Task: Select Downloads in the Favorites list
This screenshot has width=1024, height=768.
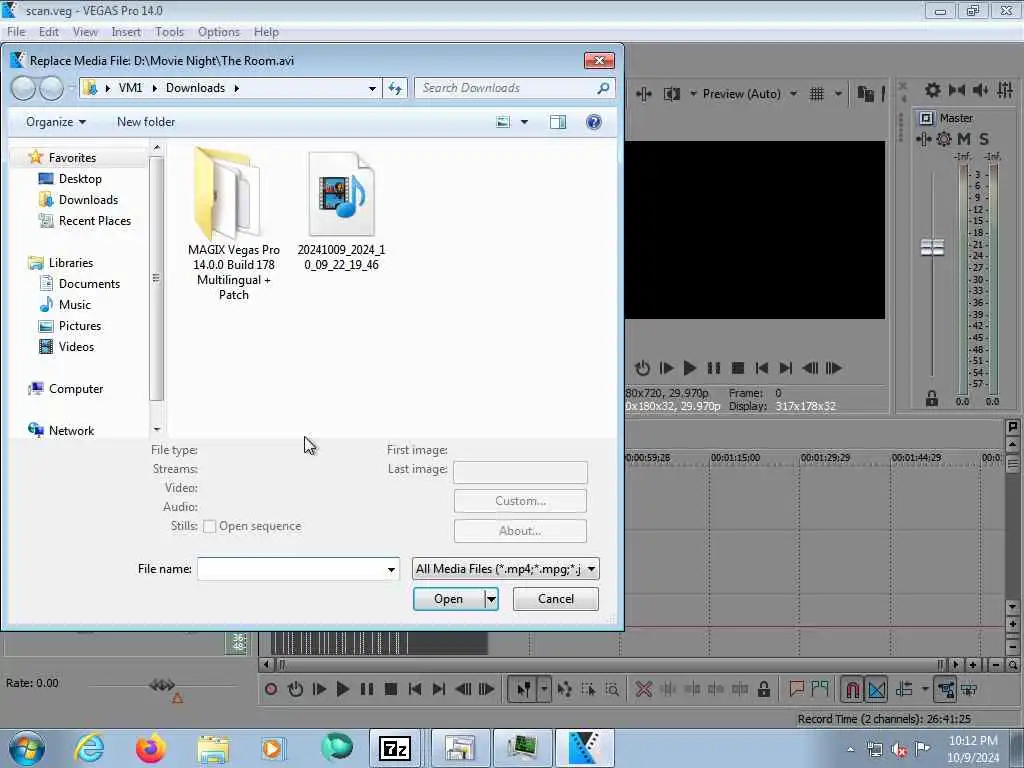Action: (88, 200)
